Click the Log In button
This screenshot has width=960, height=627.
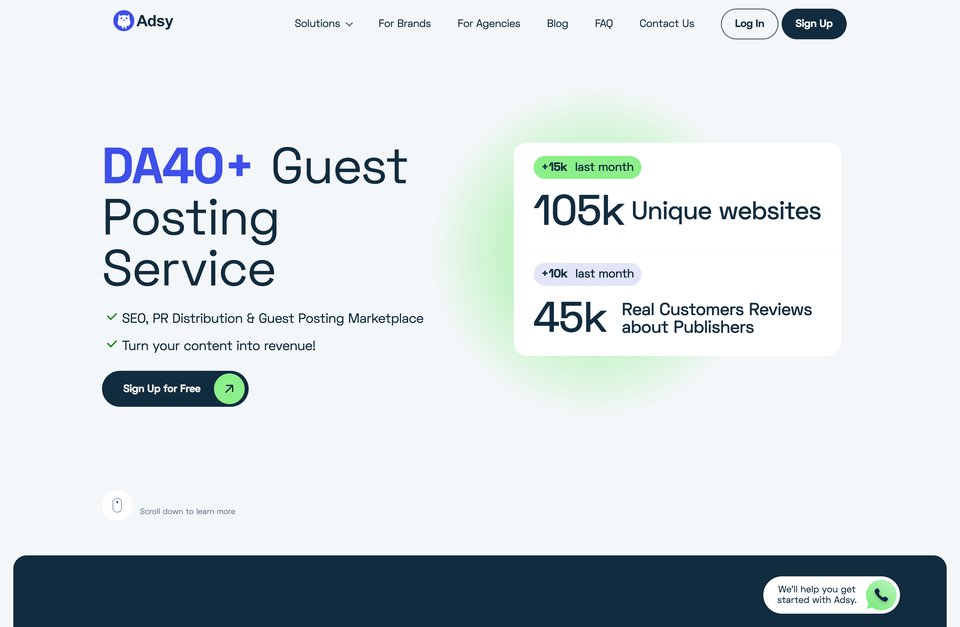click(749, 24)
